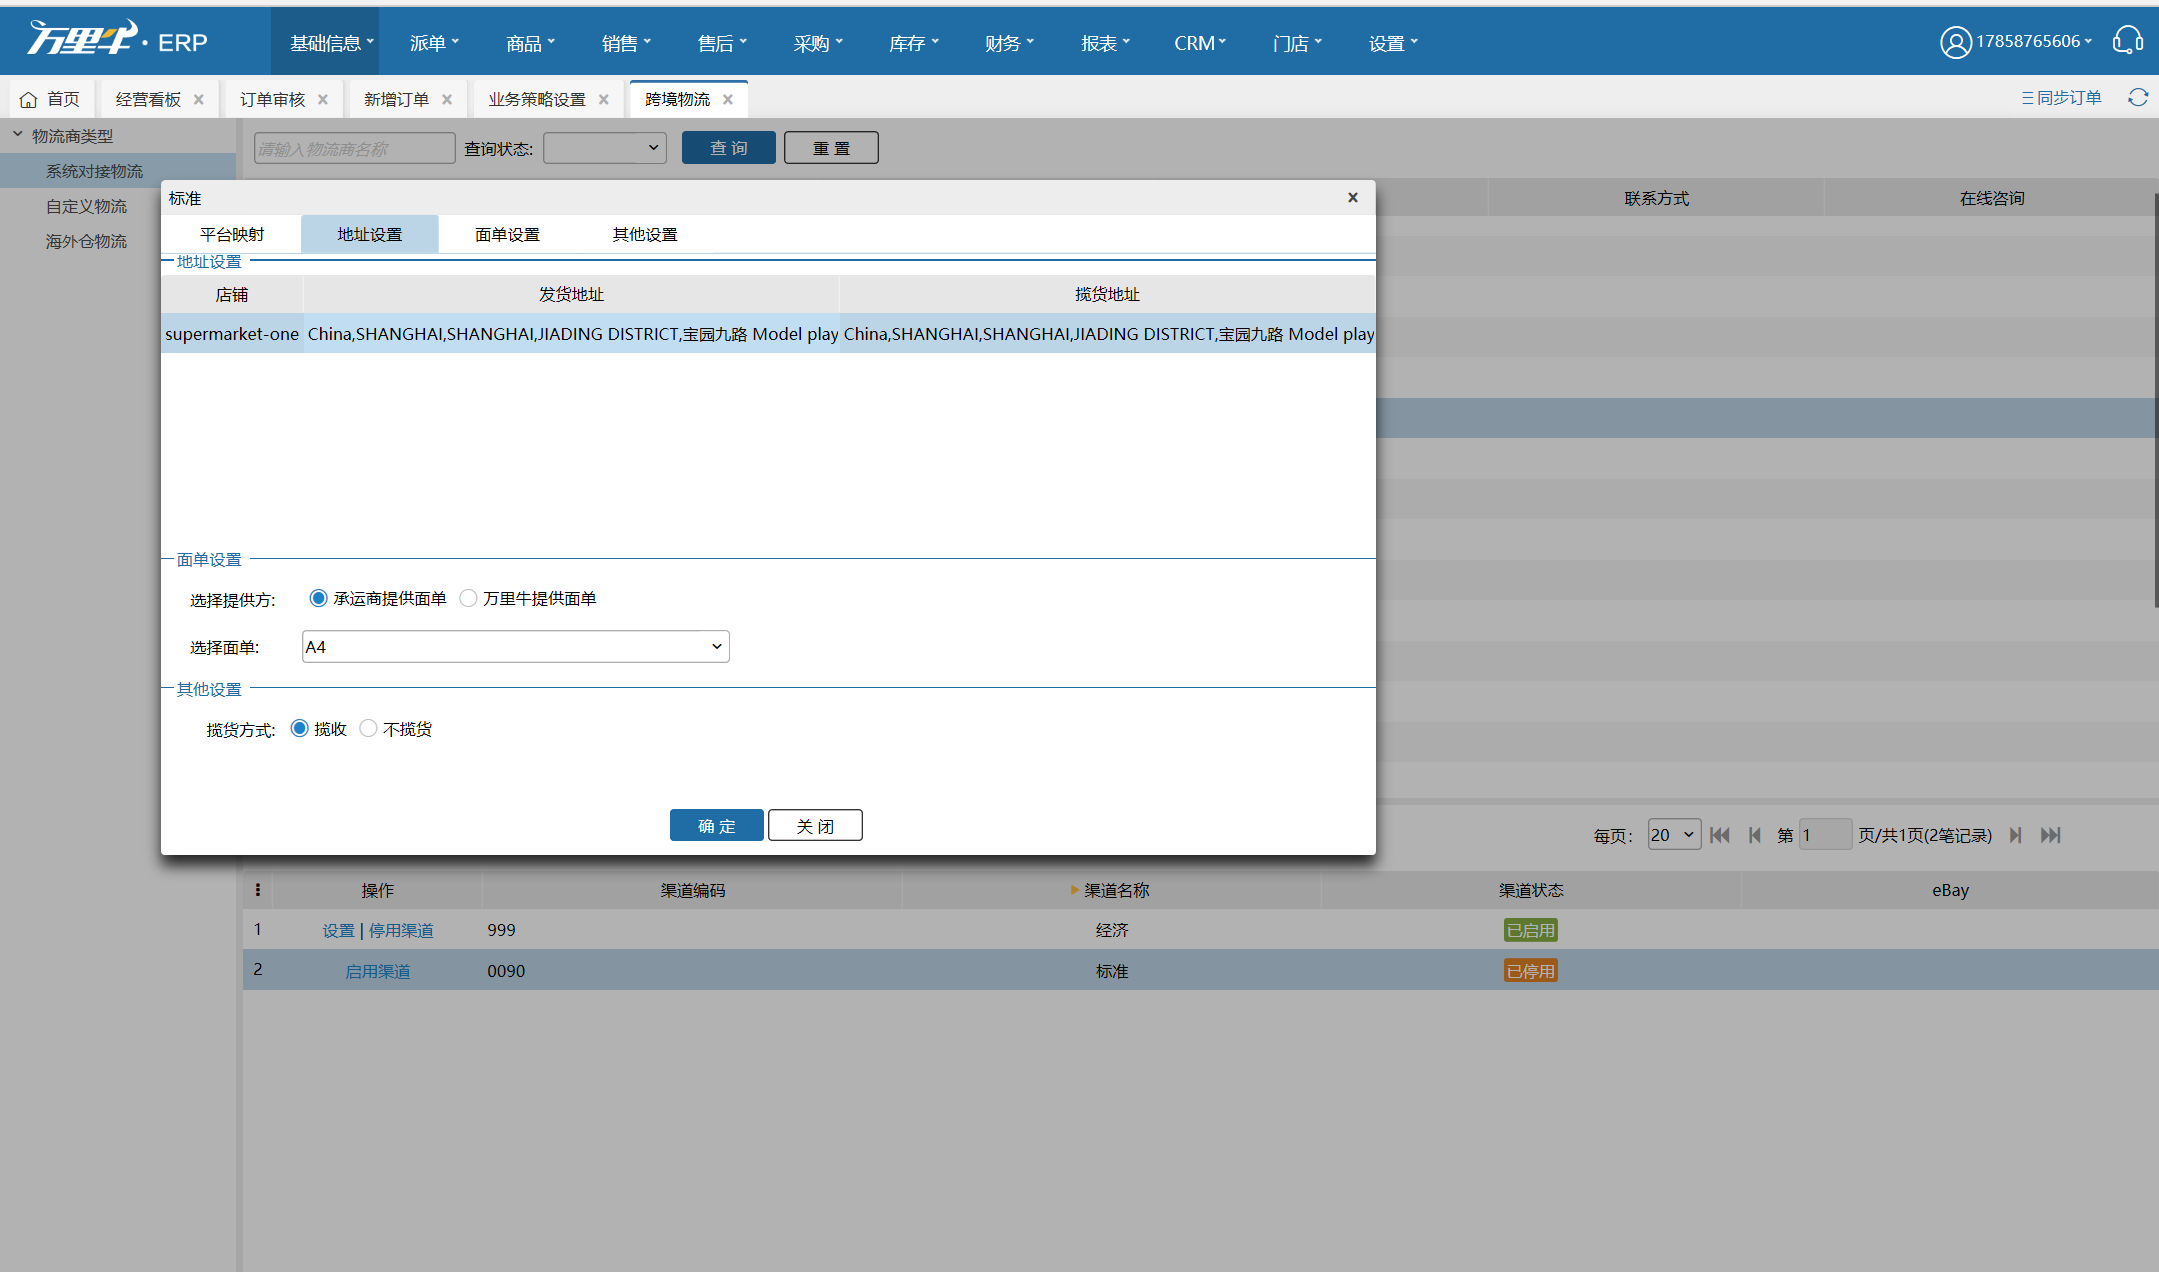Open the customer service headset icon
Image resolution: width=2159 pixels, height=1272 pixels.
tap(2127, 41)
